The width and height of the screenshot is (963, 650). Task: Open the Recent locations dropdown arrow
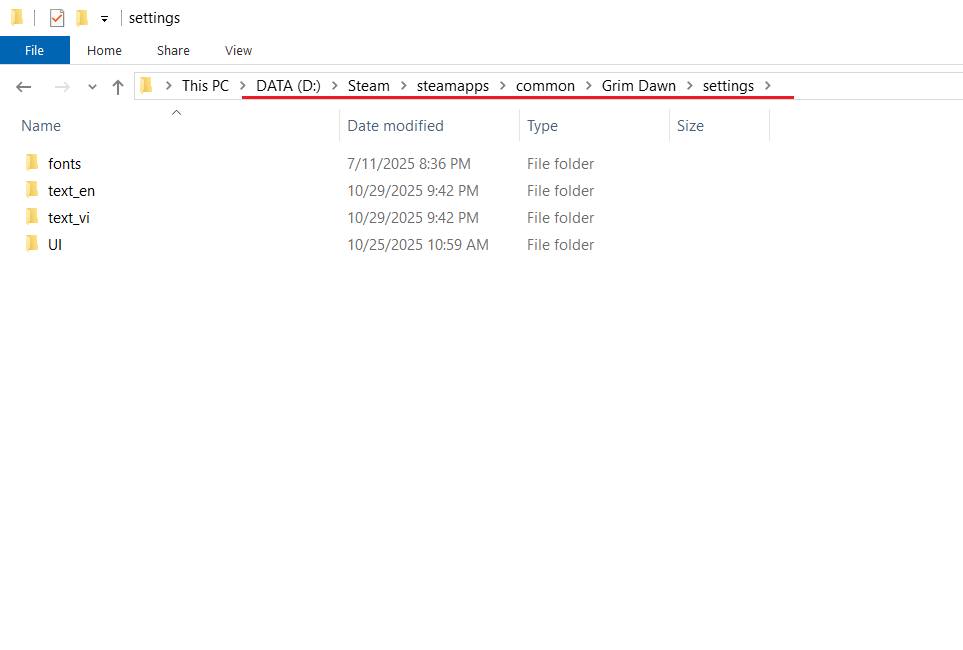[x=92, y=87]
